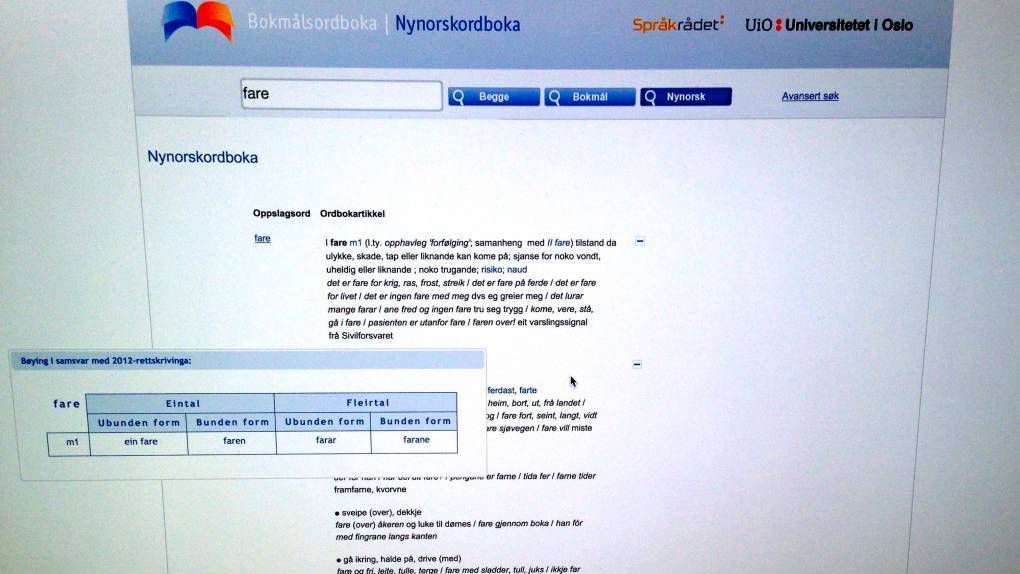Click magnifier icon on Nynorsk button
Screen dimensions: 1020x574
click(651, 97)
